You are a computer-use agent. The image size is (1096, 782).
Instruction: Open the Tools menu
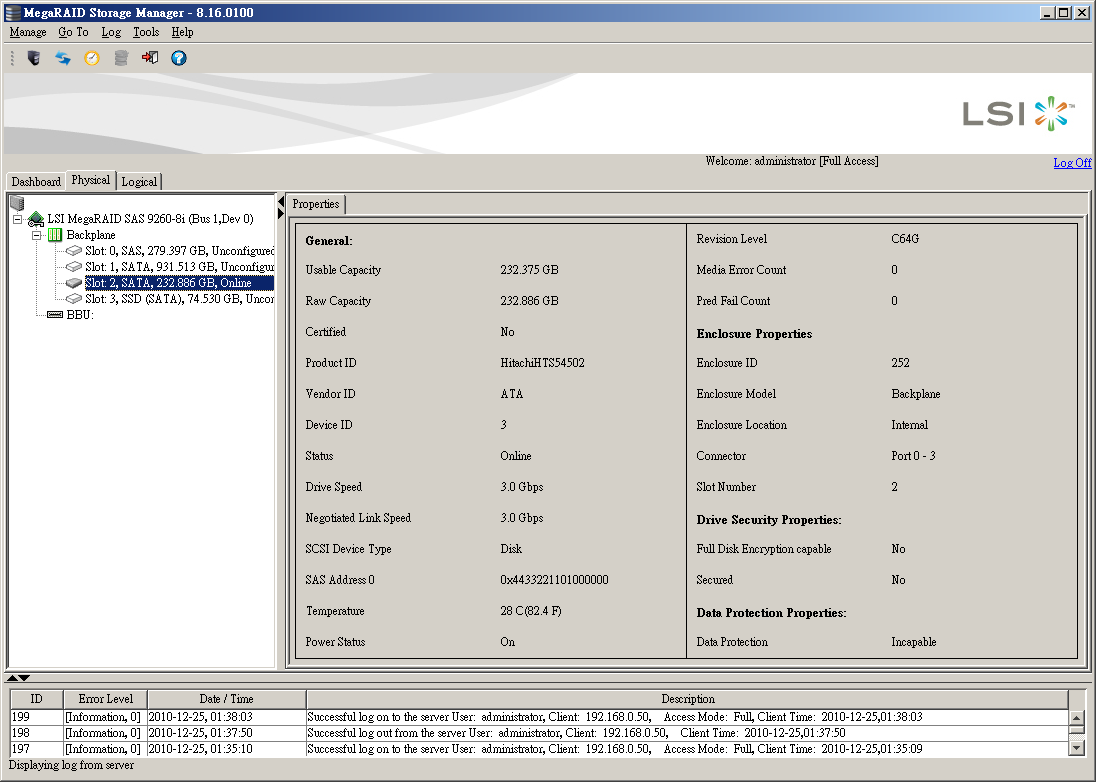pyautogui.click(x=146, y=32)
